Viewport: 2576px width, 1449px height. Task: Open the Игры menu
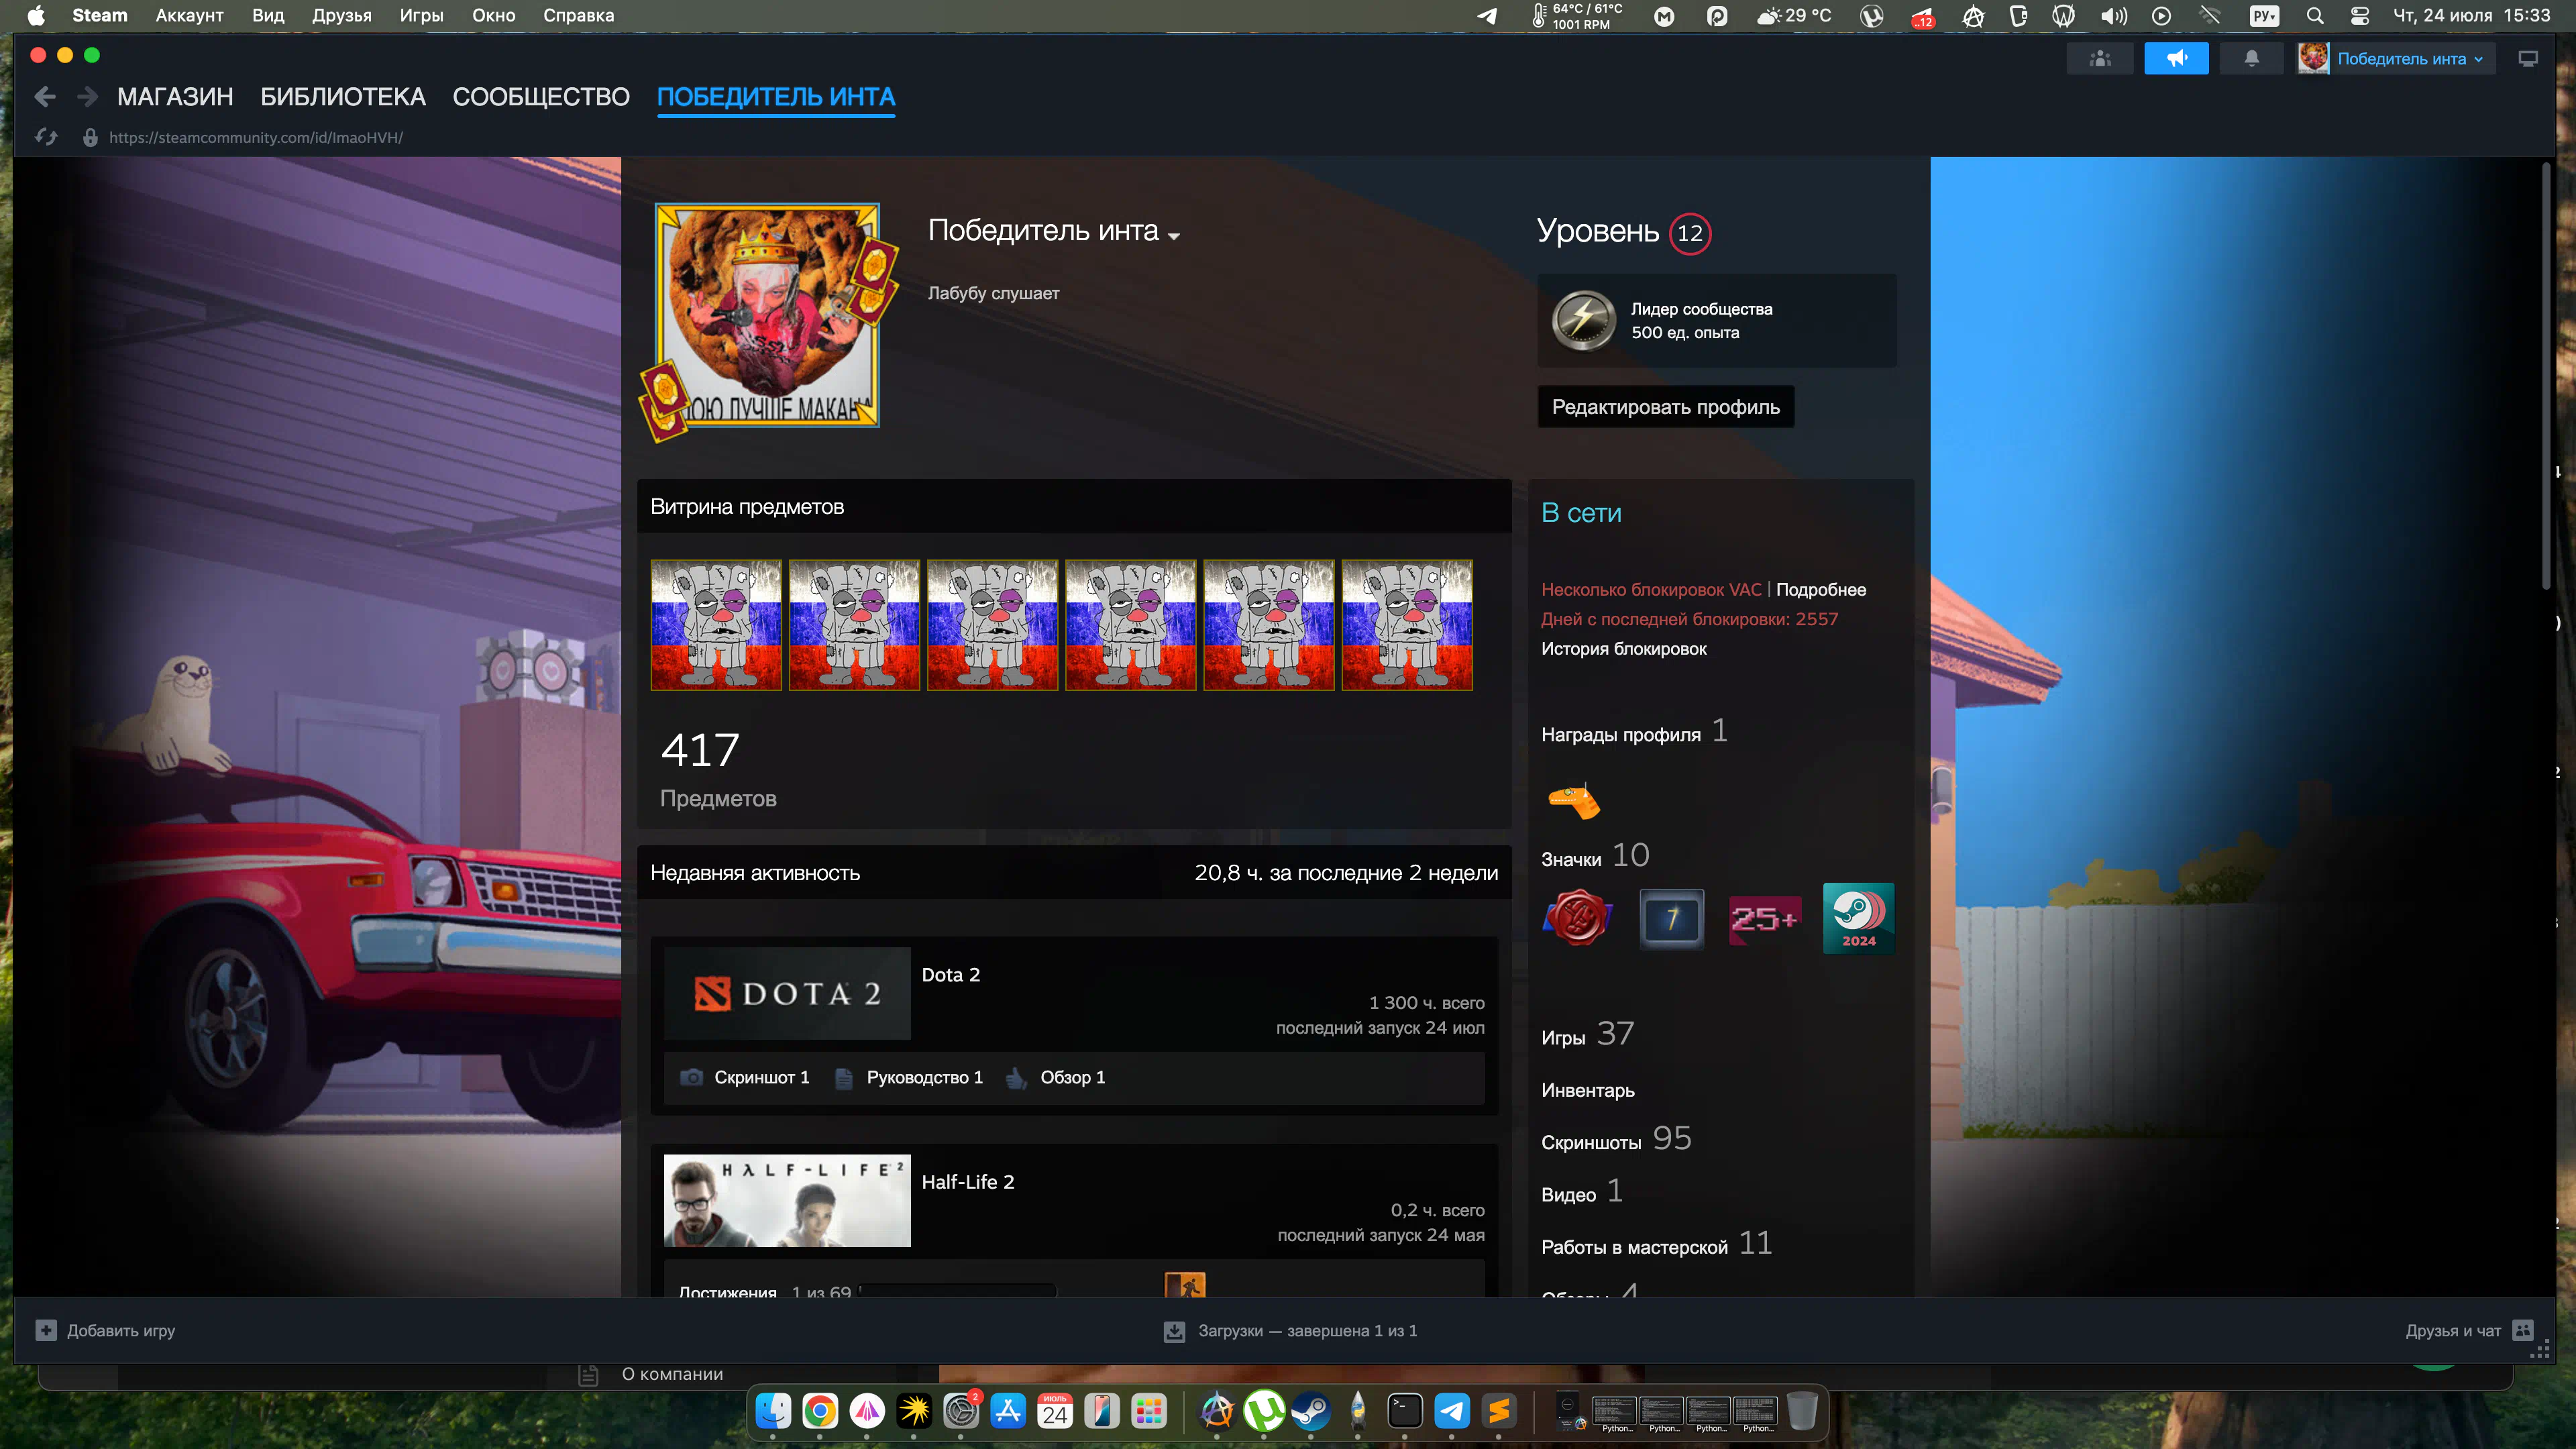tap(422, 16)
